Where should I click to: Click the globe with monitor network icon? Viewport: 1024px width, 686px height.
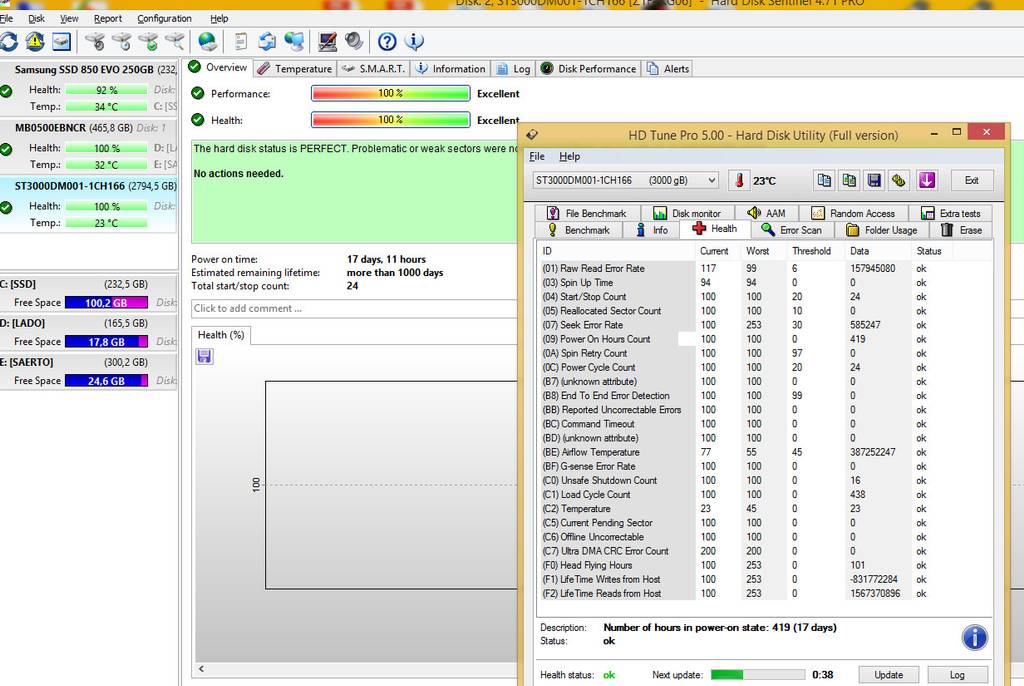(294, 42)
